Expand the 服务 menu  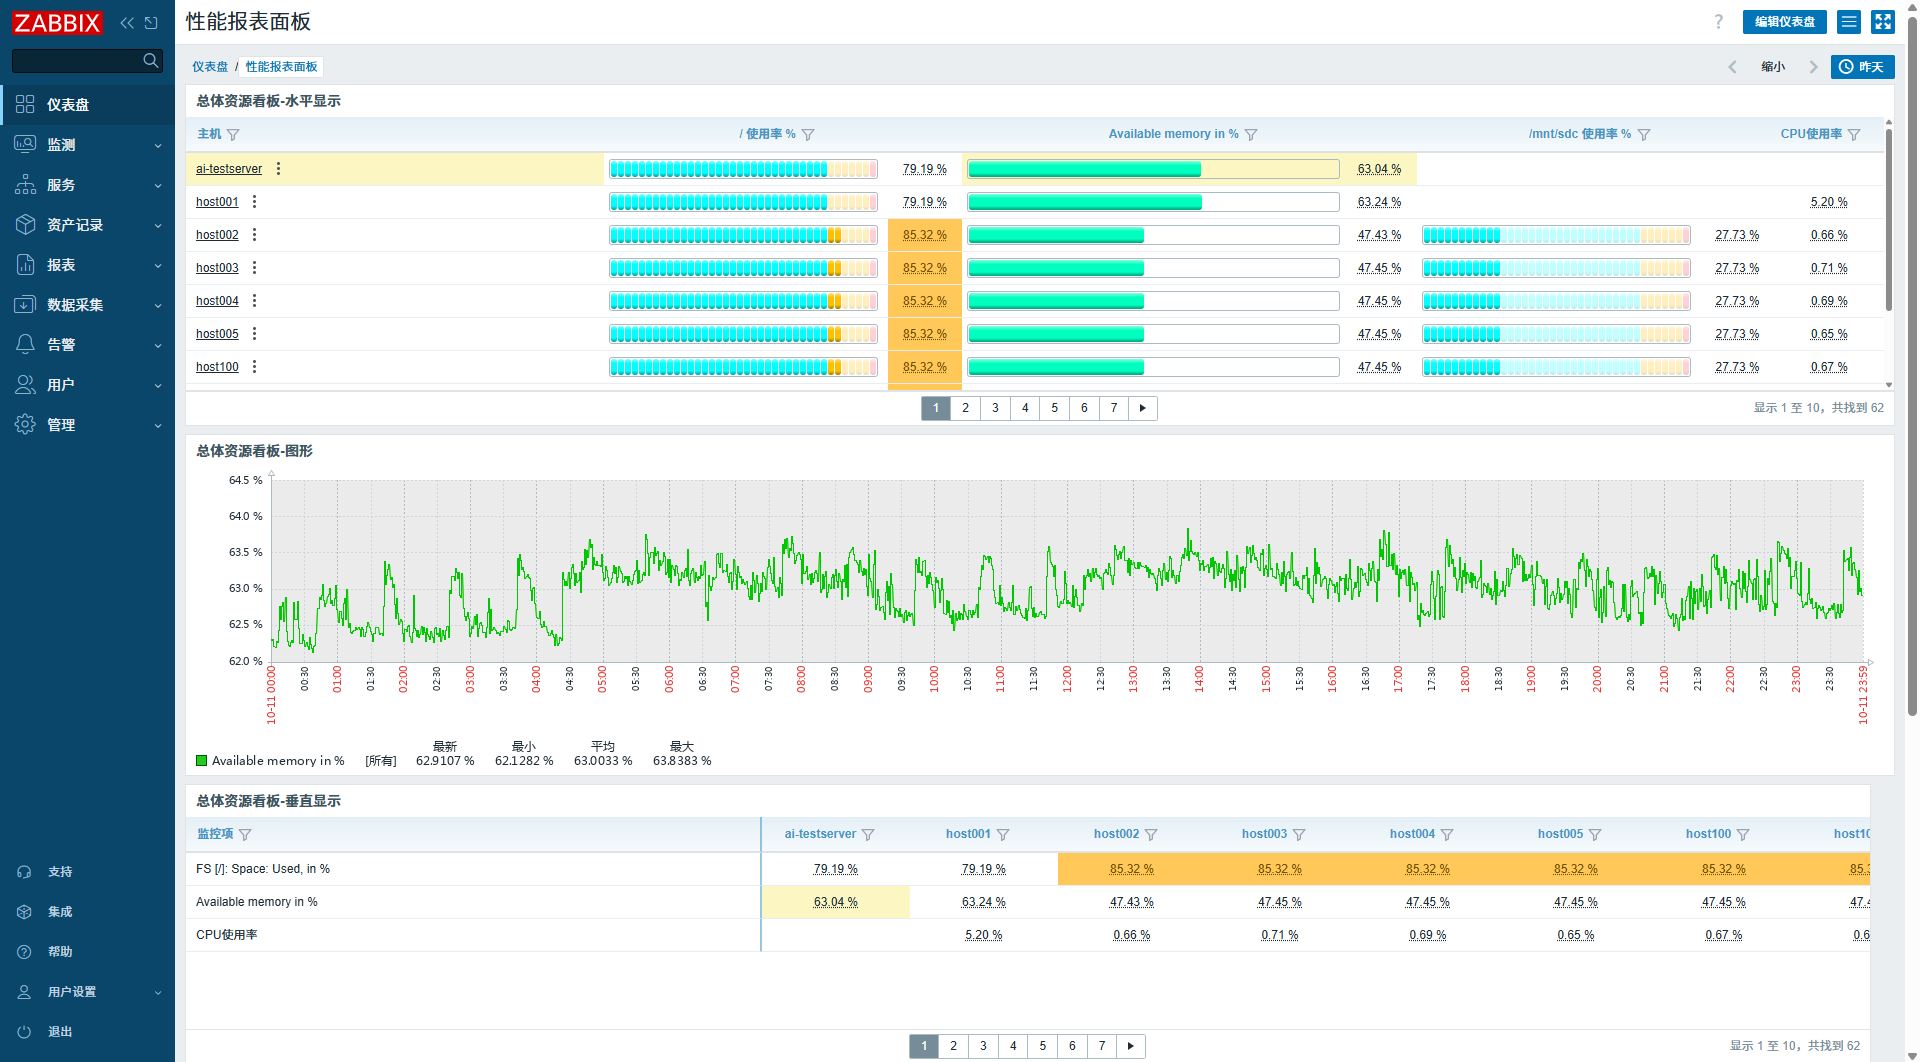87,185
